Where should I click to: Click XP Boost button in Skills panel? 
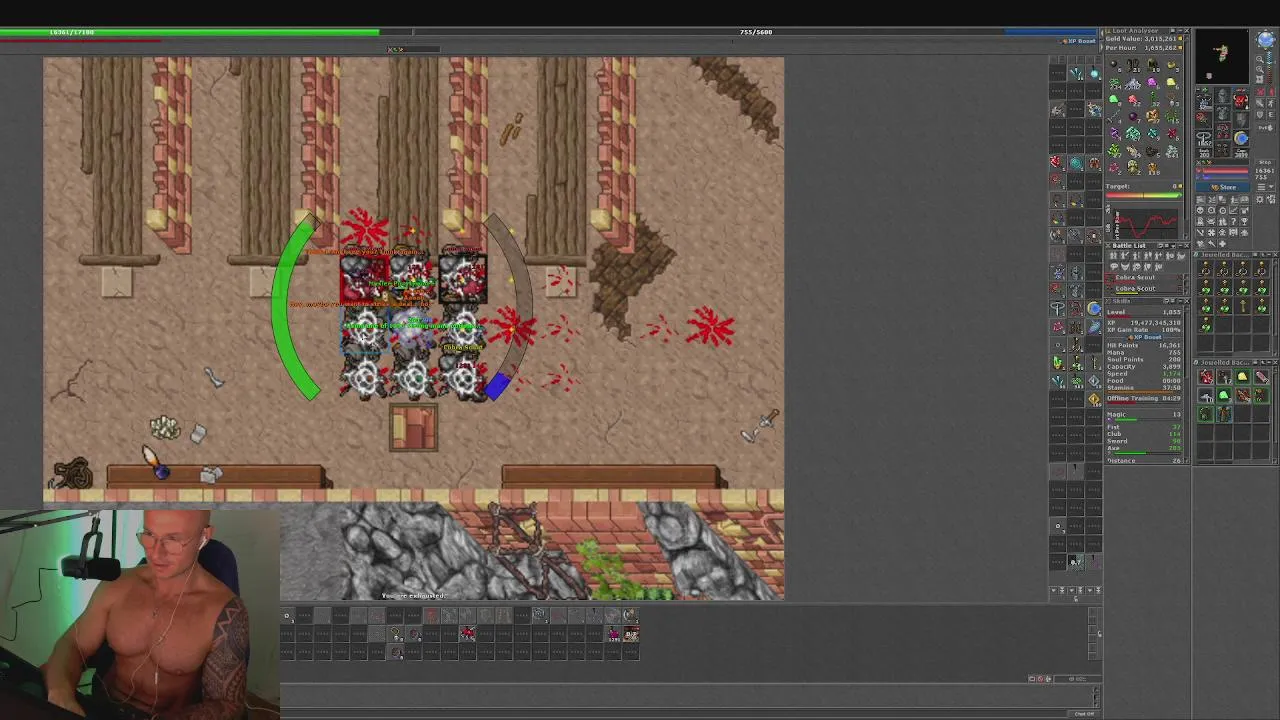click(x=1144, y=337)
